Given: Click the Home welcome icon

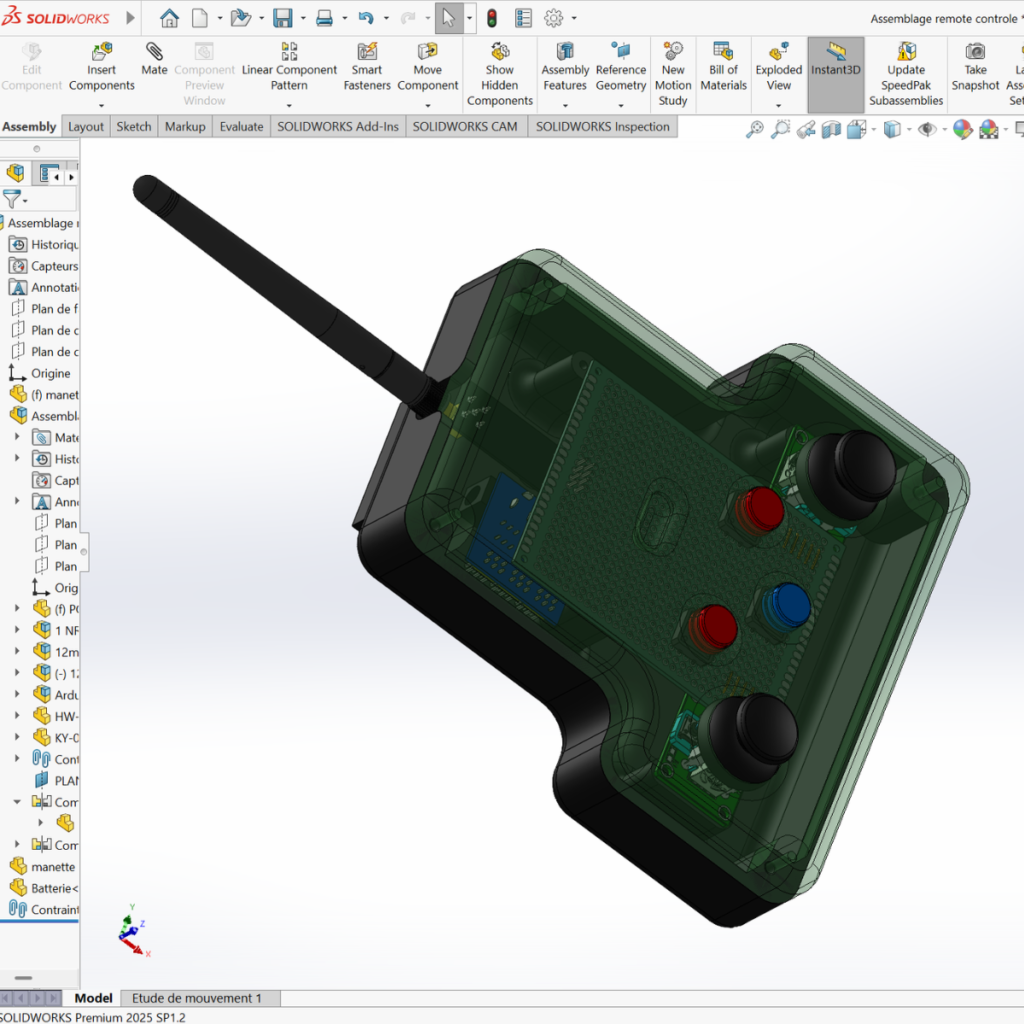Looking at the screenshot, I should coord(169,18).
